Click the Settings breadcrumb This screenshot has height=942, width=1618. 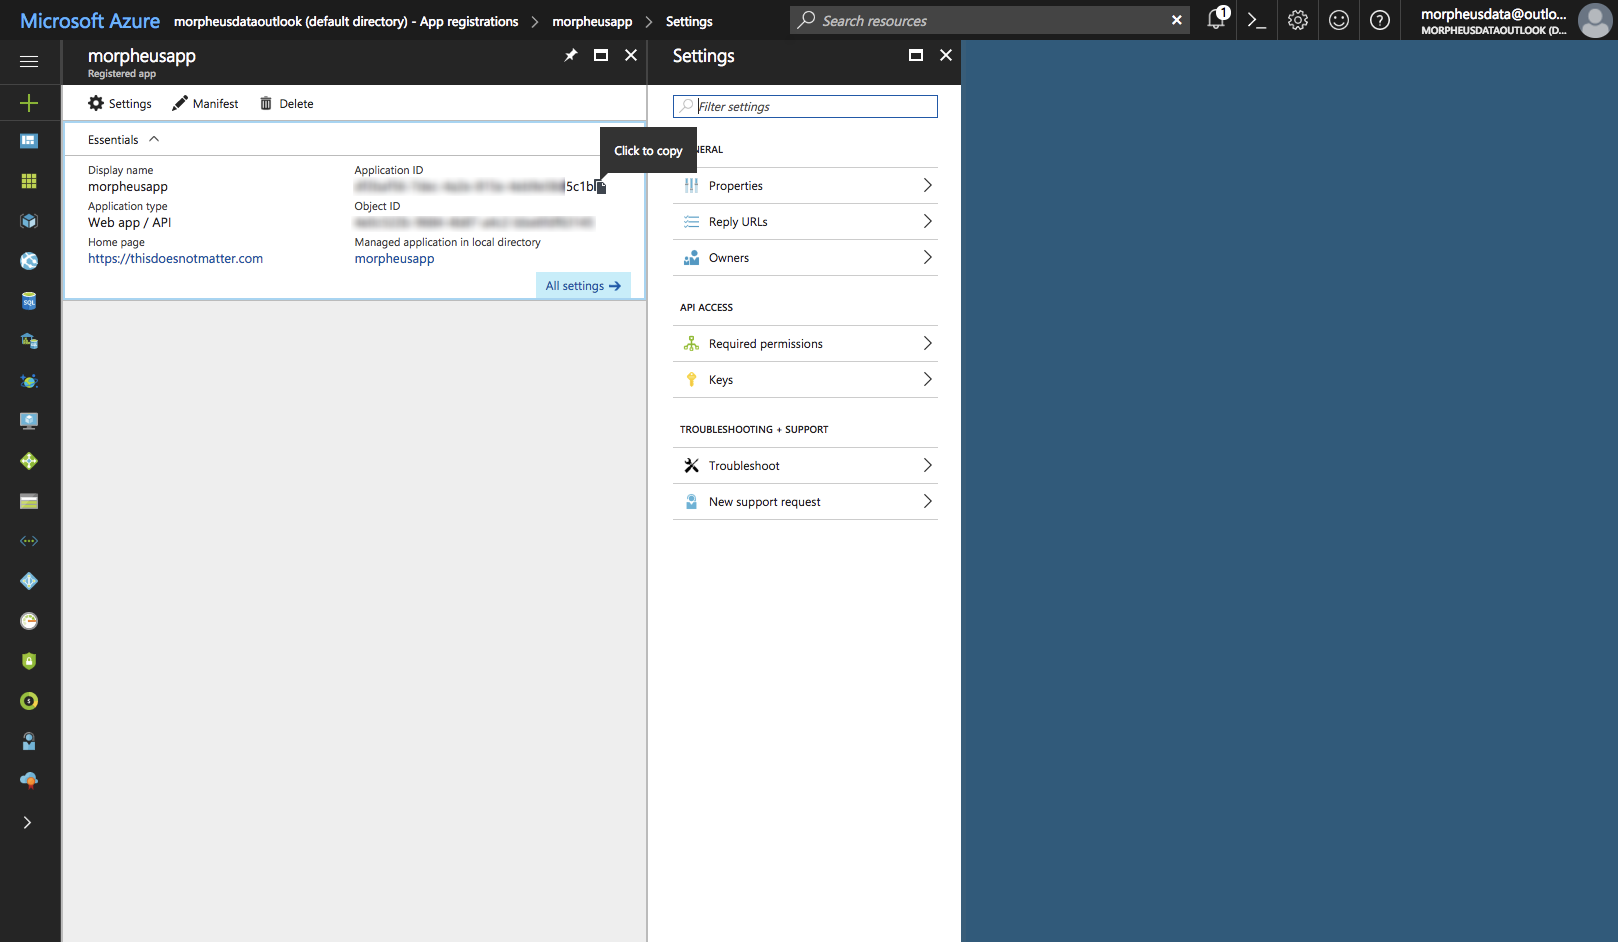[x=689, y=21]
